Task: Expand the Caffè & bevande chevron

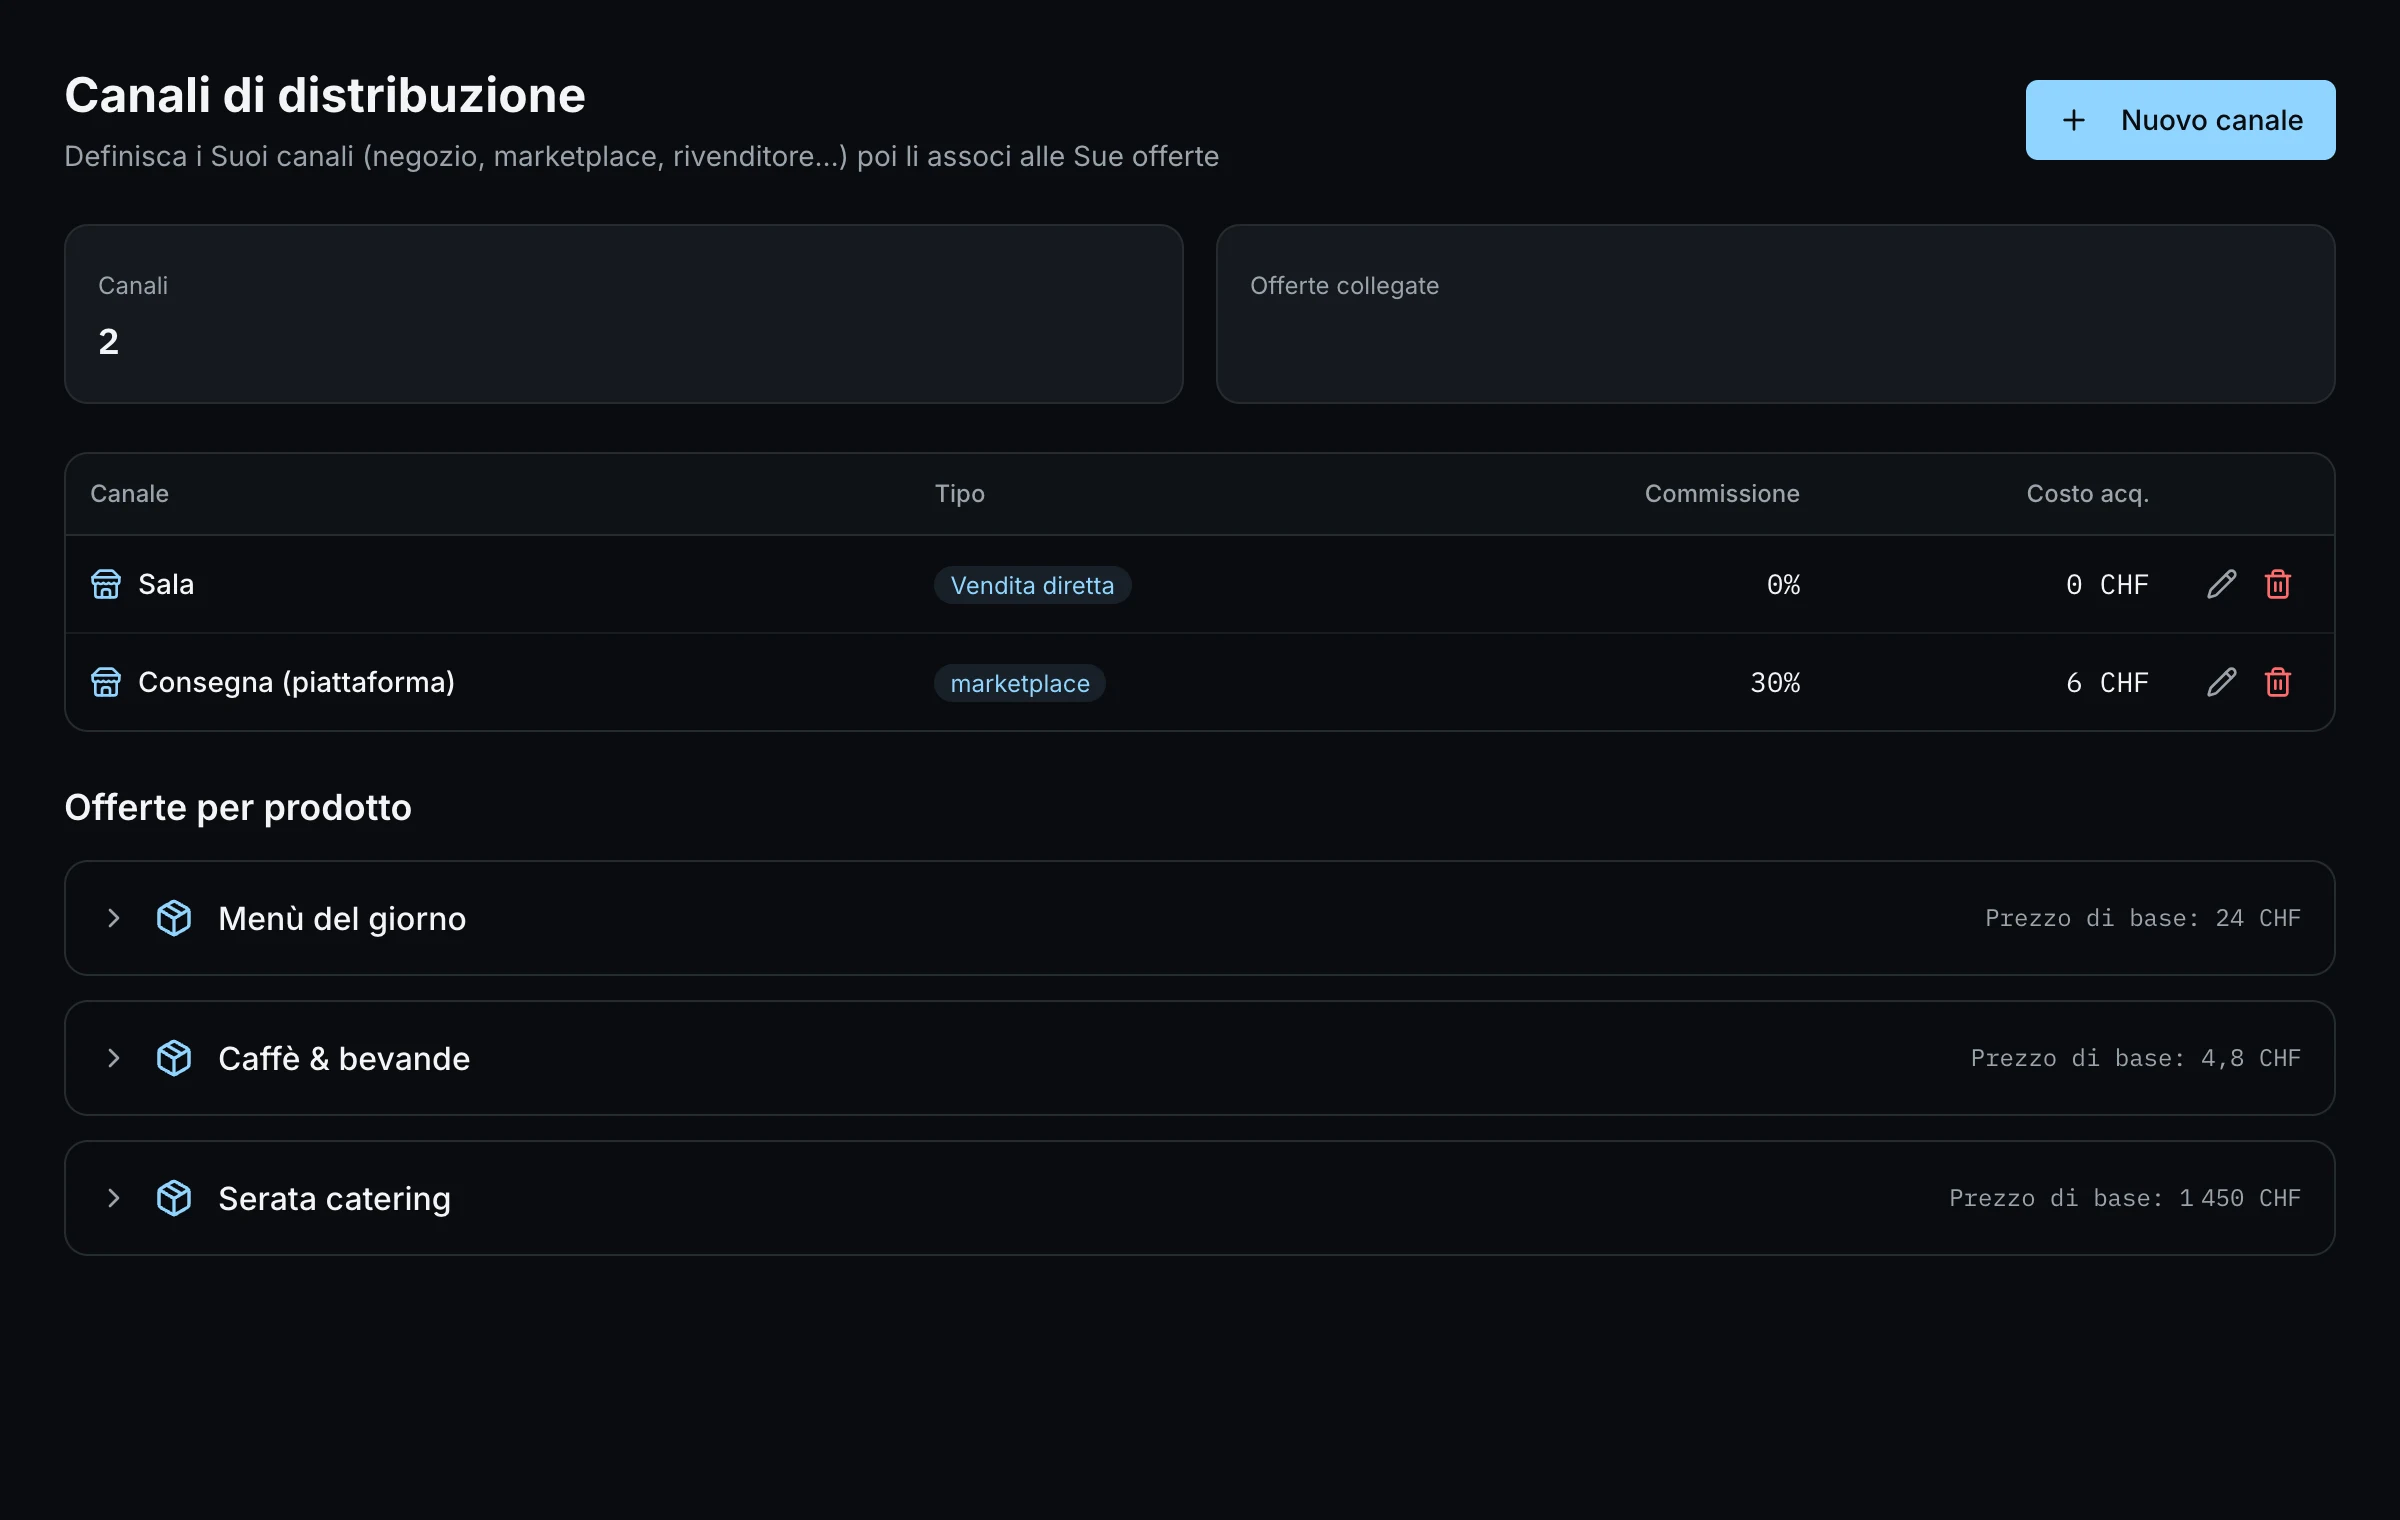Action: 113,1058
